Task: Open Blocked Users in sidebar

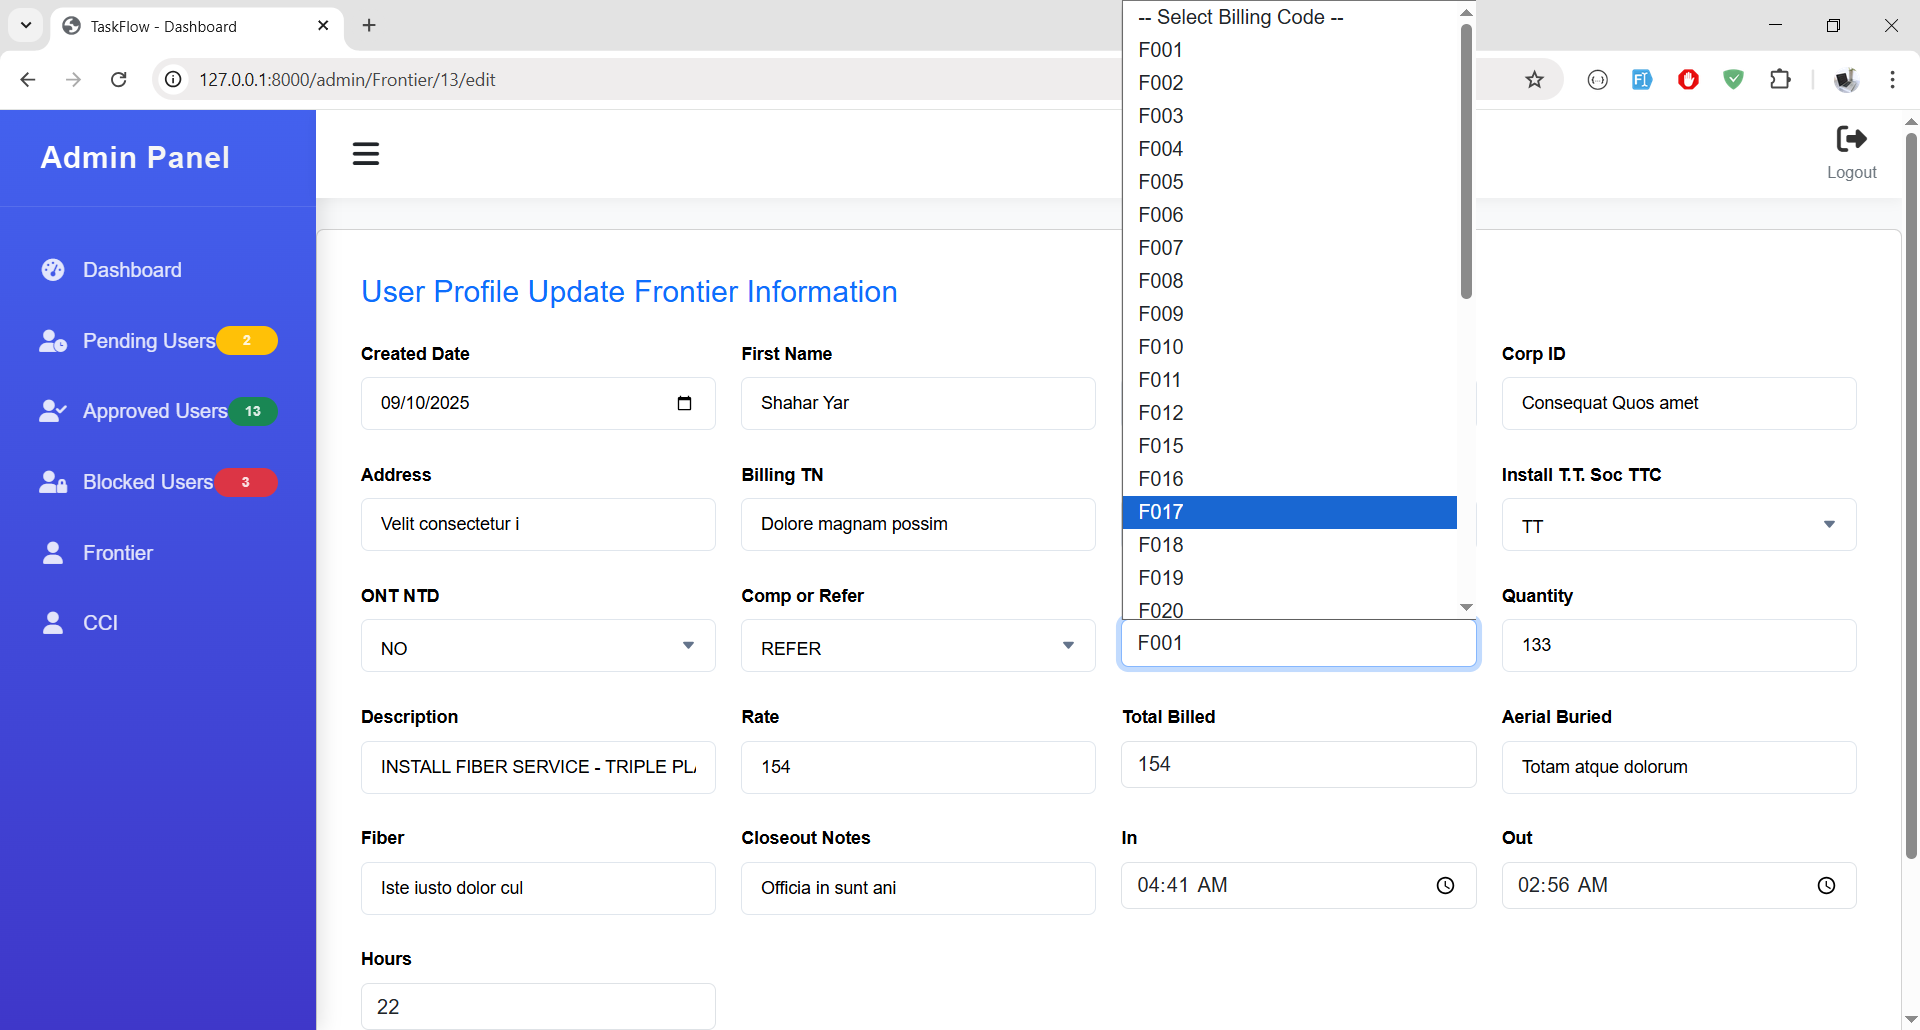Action: (147, 482)
